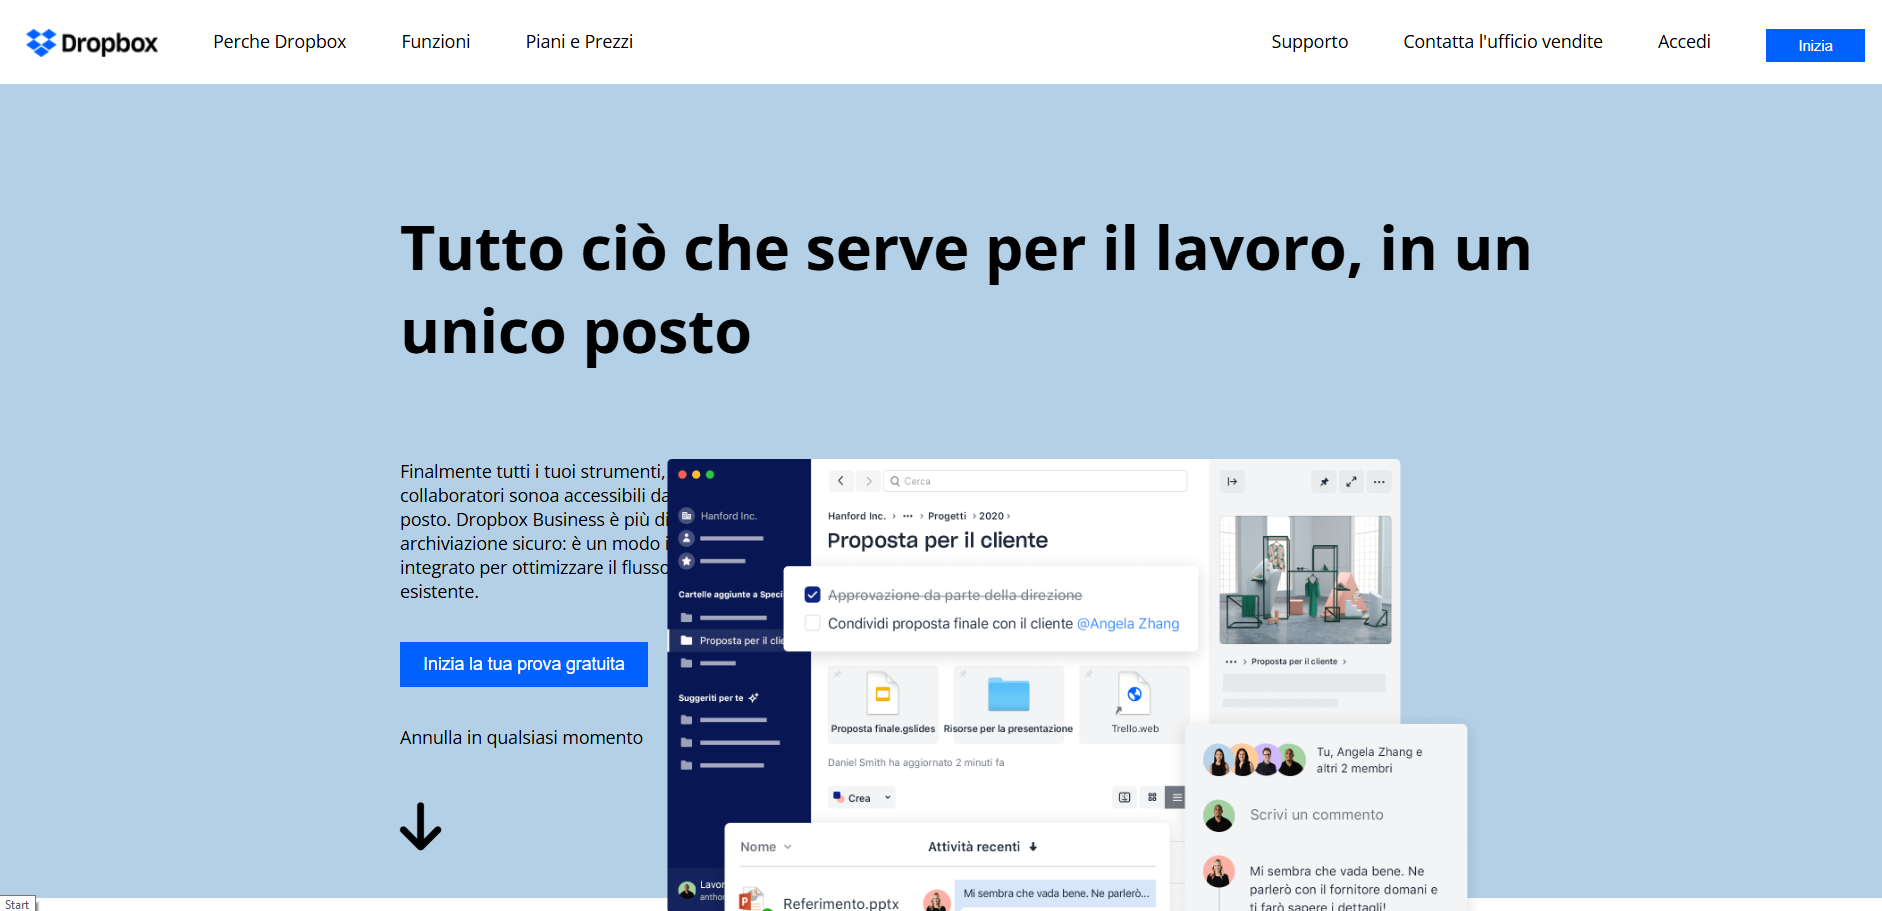Click the scroll-down arrow icon
The height and width of the screenshot is (911, 1882).
tap(420, 826)
